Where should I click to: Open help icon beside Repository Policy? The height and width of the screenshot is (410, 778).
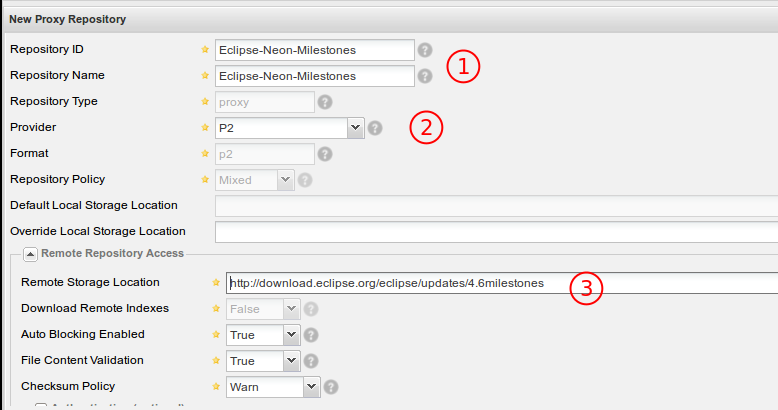pyautogui.click(x=305, y=180)
